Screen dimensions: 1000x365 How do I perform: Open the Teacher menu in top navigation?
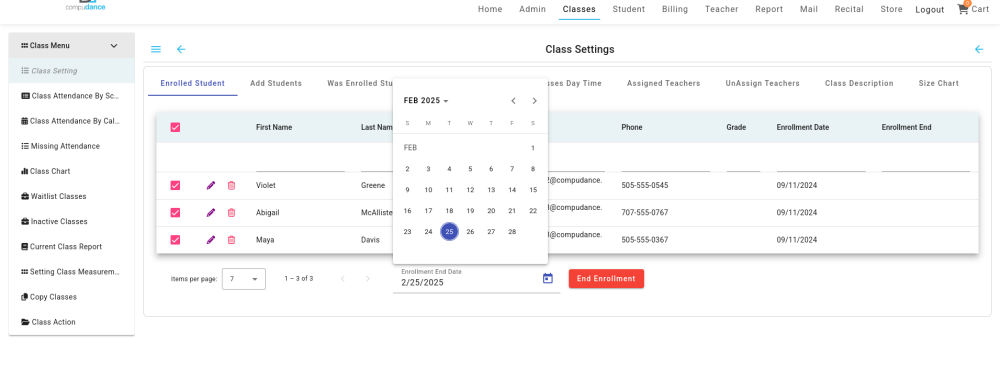[721, 9]
